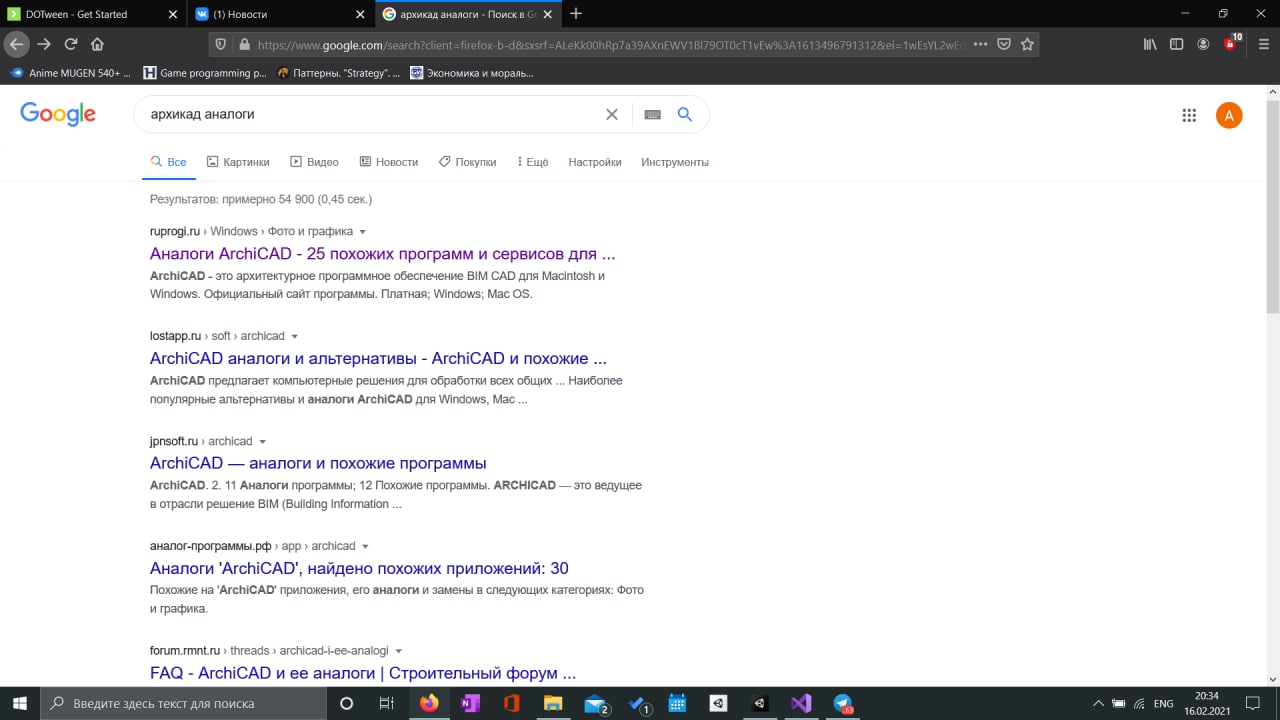Screen dimensions: 1280x720
Task: Click the Windows taskbar search box
Action: point(184,703)
